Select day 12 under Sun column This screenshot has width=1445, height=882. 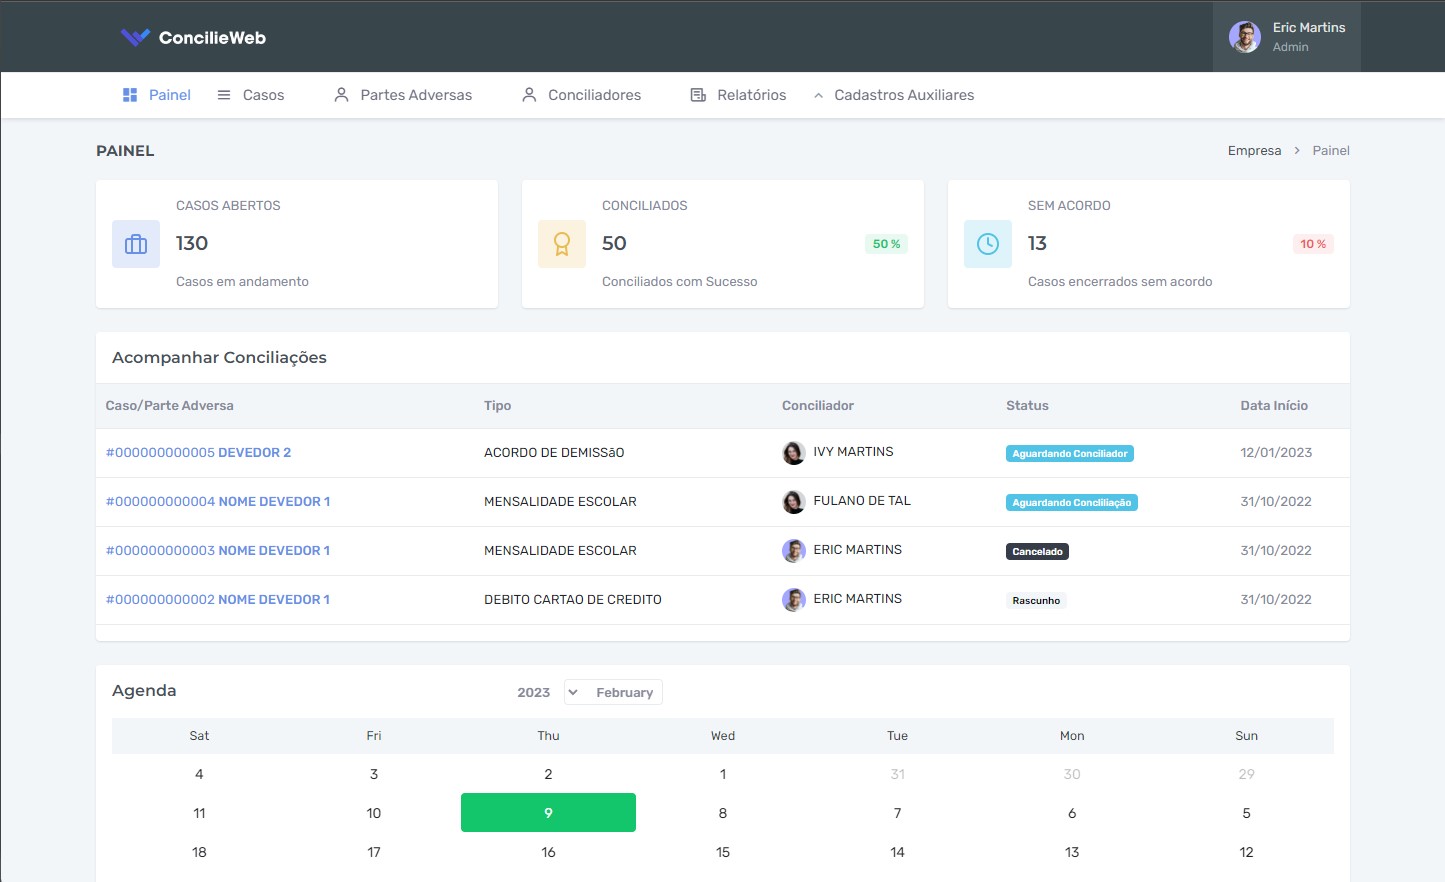click(1246, 852)
